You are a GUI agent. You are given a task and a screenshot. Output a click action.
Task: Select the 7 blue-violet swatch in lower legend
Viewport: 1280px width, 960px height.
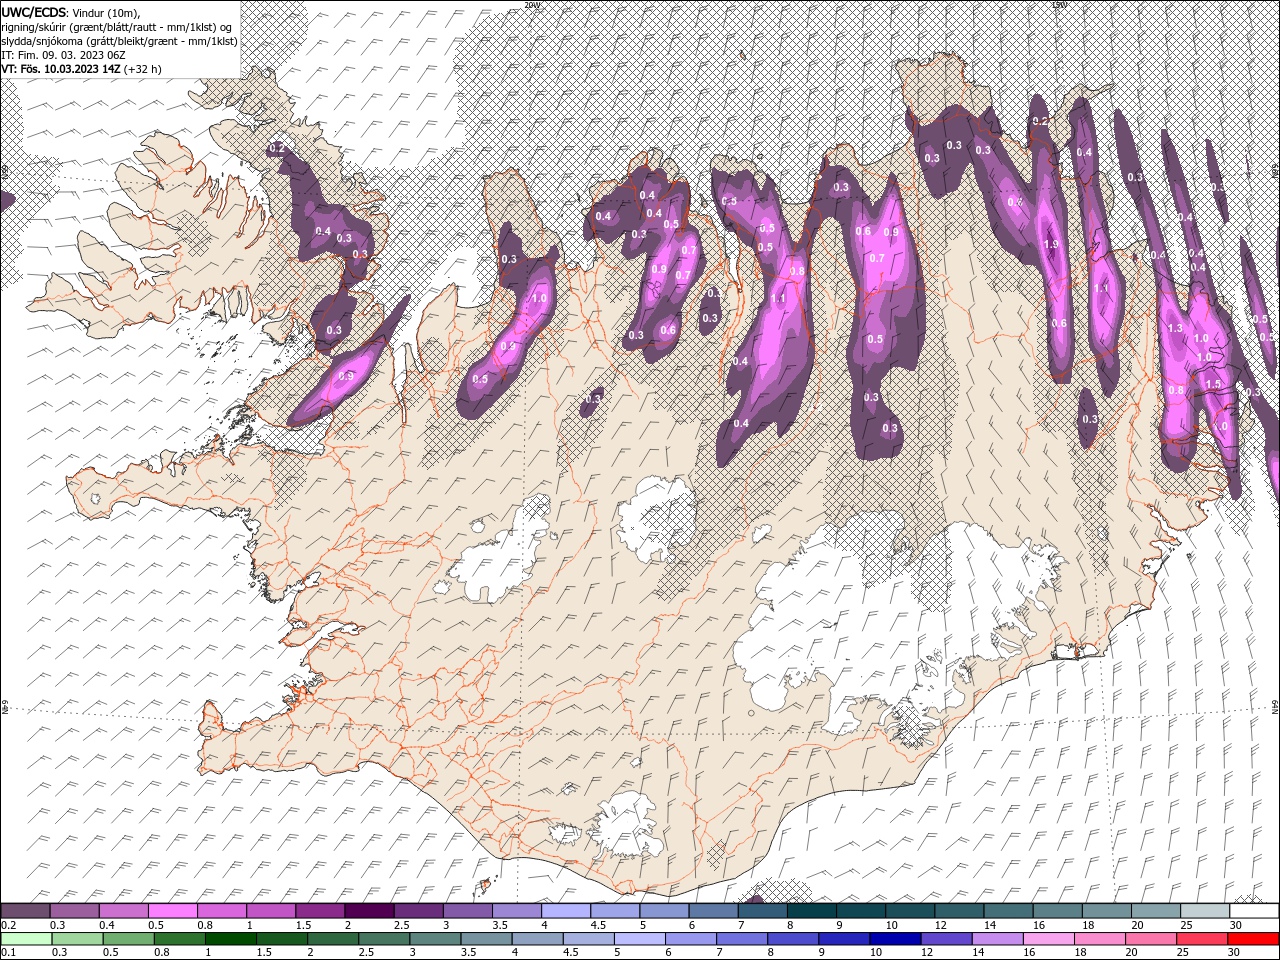(742, 938)
